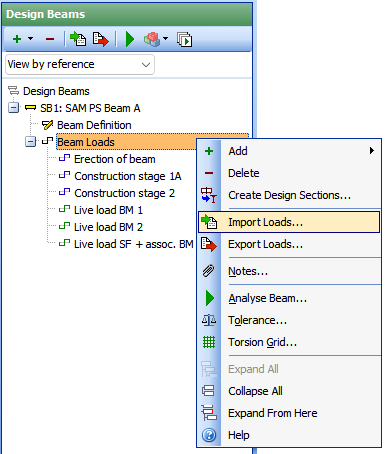Click the red minus Delete toolbar icon

point(50,39)
